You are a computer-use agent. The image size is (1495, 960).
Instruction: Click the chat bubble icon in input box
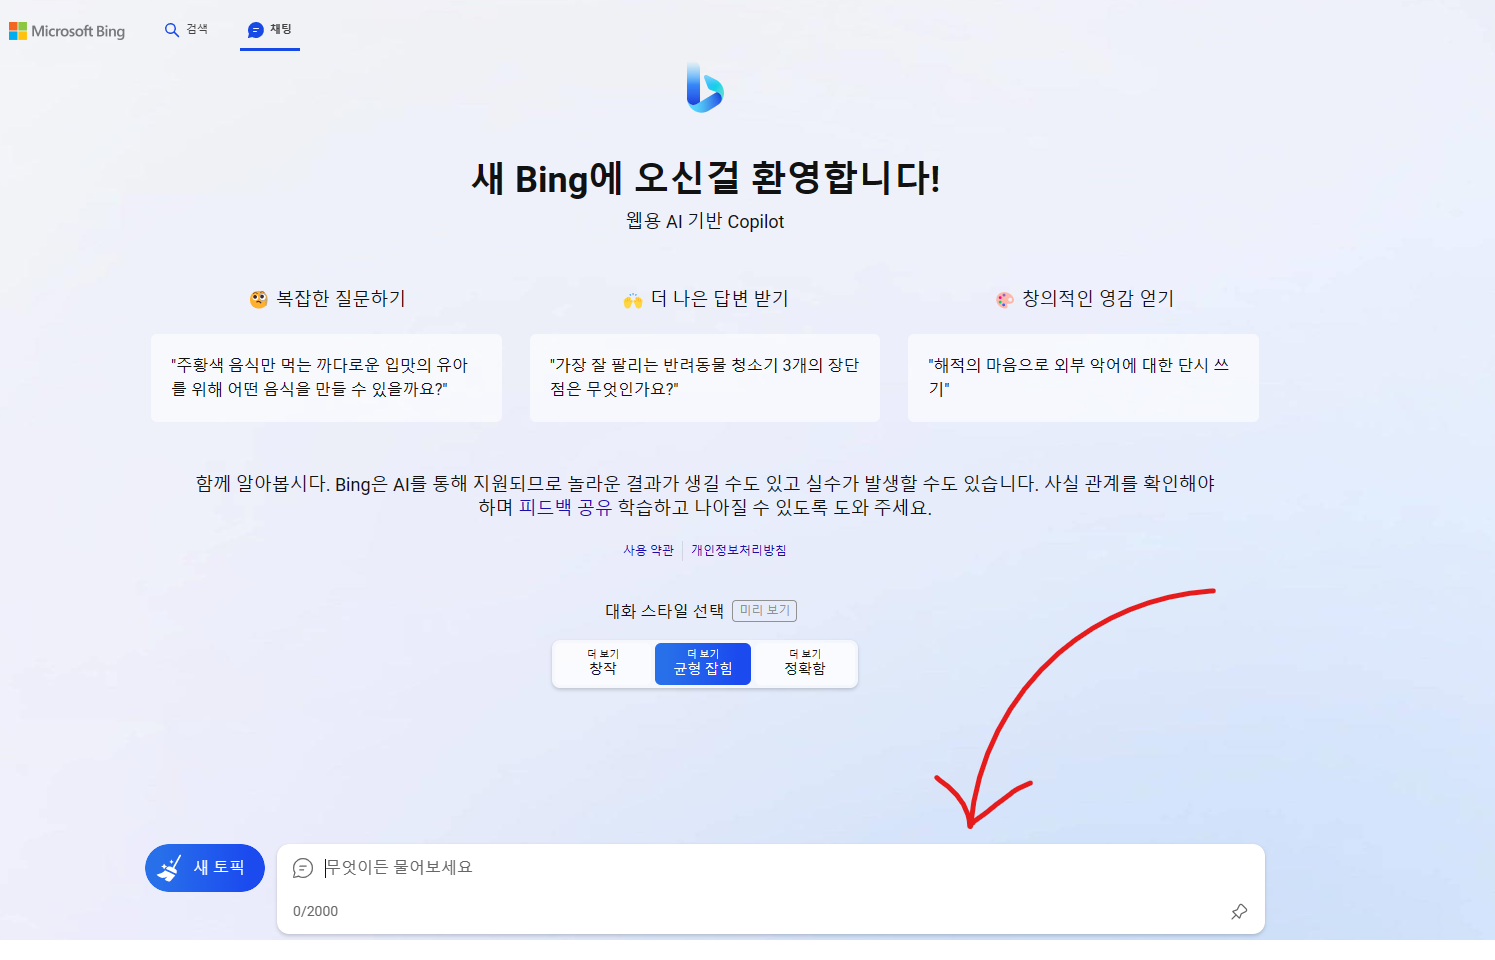click(303, 868)
